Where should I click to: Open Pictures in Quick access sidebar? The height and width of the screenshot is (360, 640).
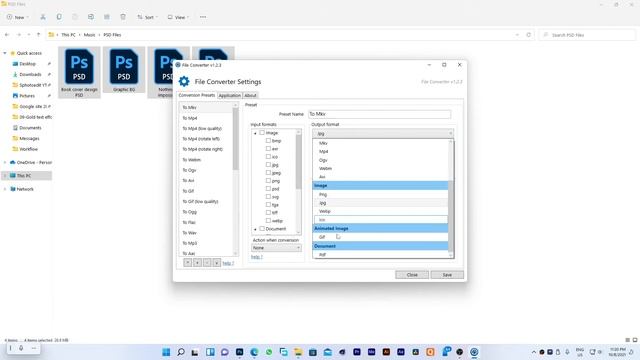click(27, 96)
